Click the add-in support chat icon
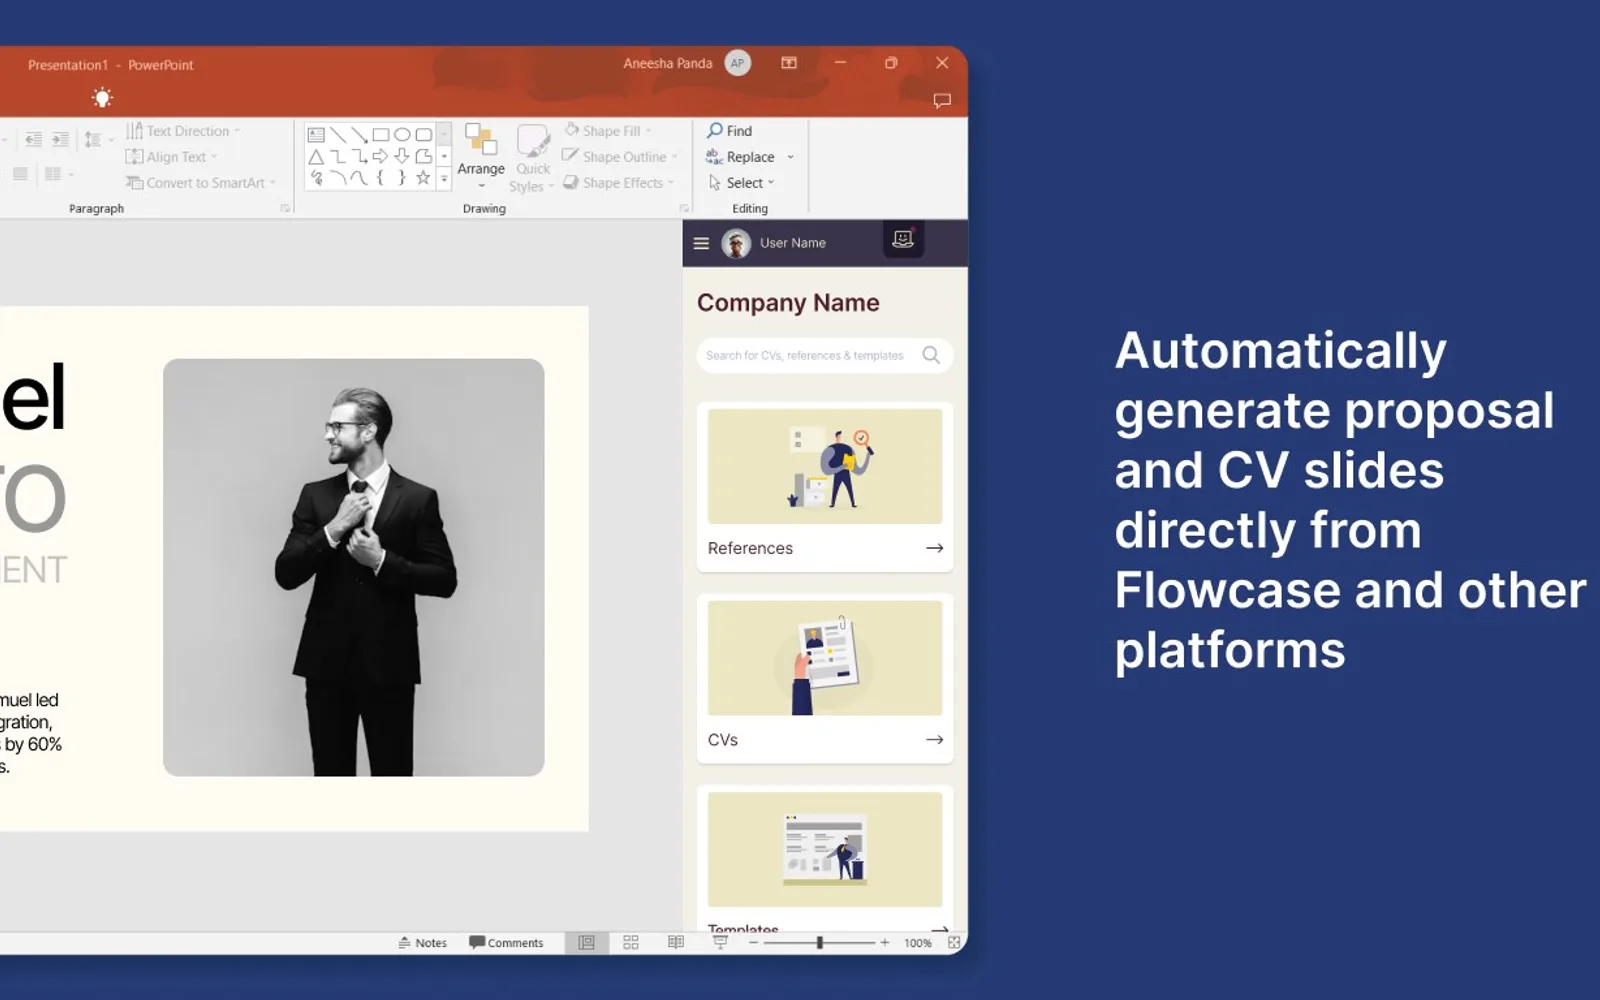The image size is (1600, 1000). click(903, 239)
